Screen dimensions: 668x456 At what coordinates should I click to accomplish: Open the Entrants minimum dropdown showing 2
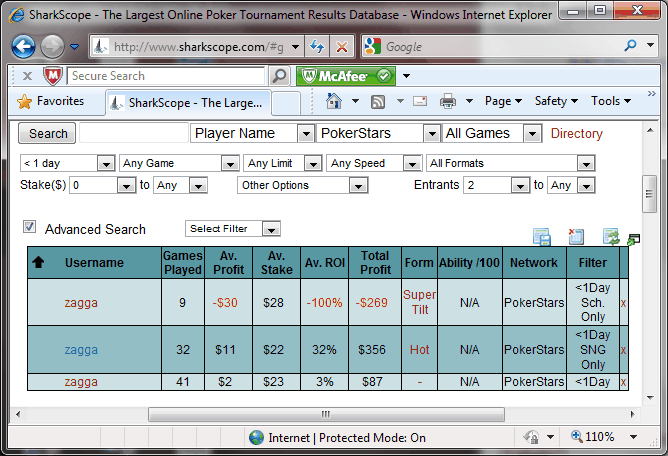click(x=520, y=185)
